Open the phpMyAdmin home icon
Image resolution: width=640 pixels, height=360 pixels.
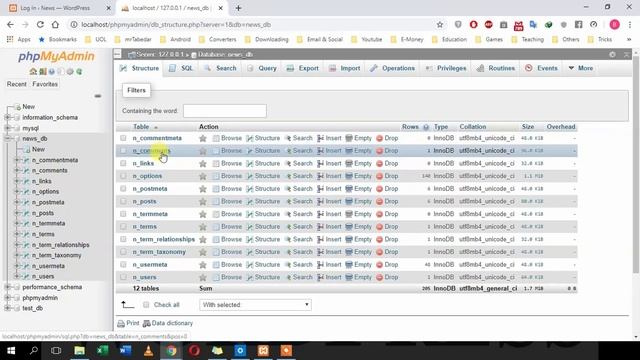point(33,71)
